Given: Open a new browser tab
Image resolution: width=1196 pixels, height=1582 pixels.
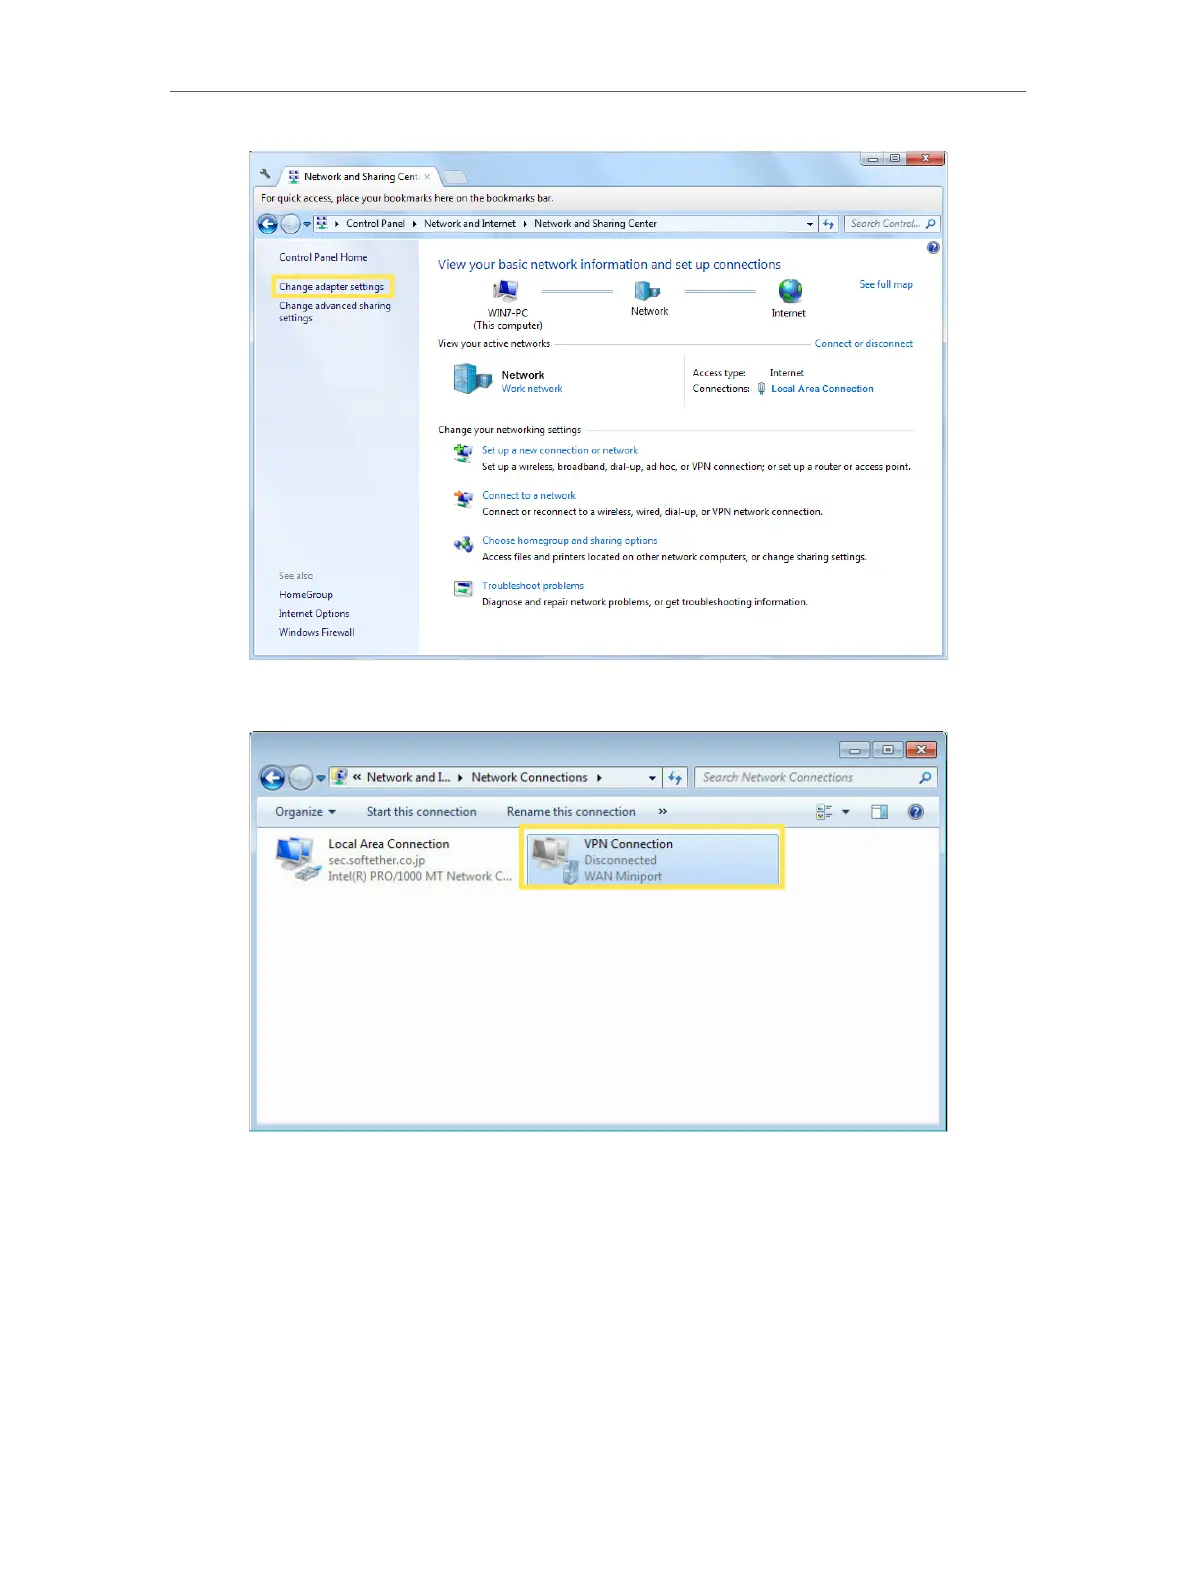Looking at the screenshot, I should click(x=455, y=177).
